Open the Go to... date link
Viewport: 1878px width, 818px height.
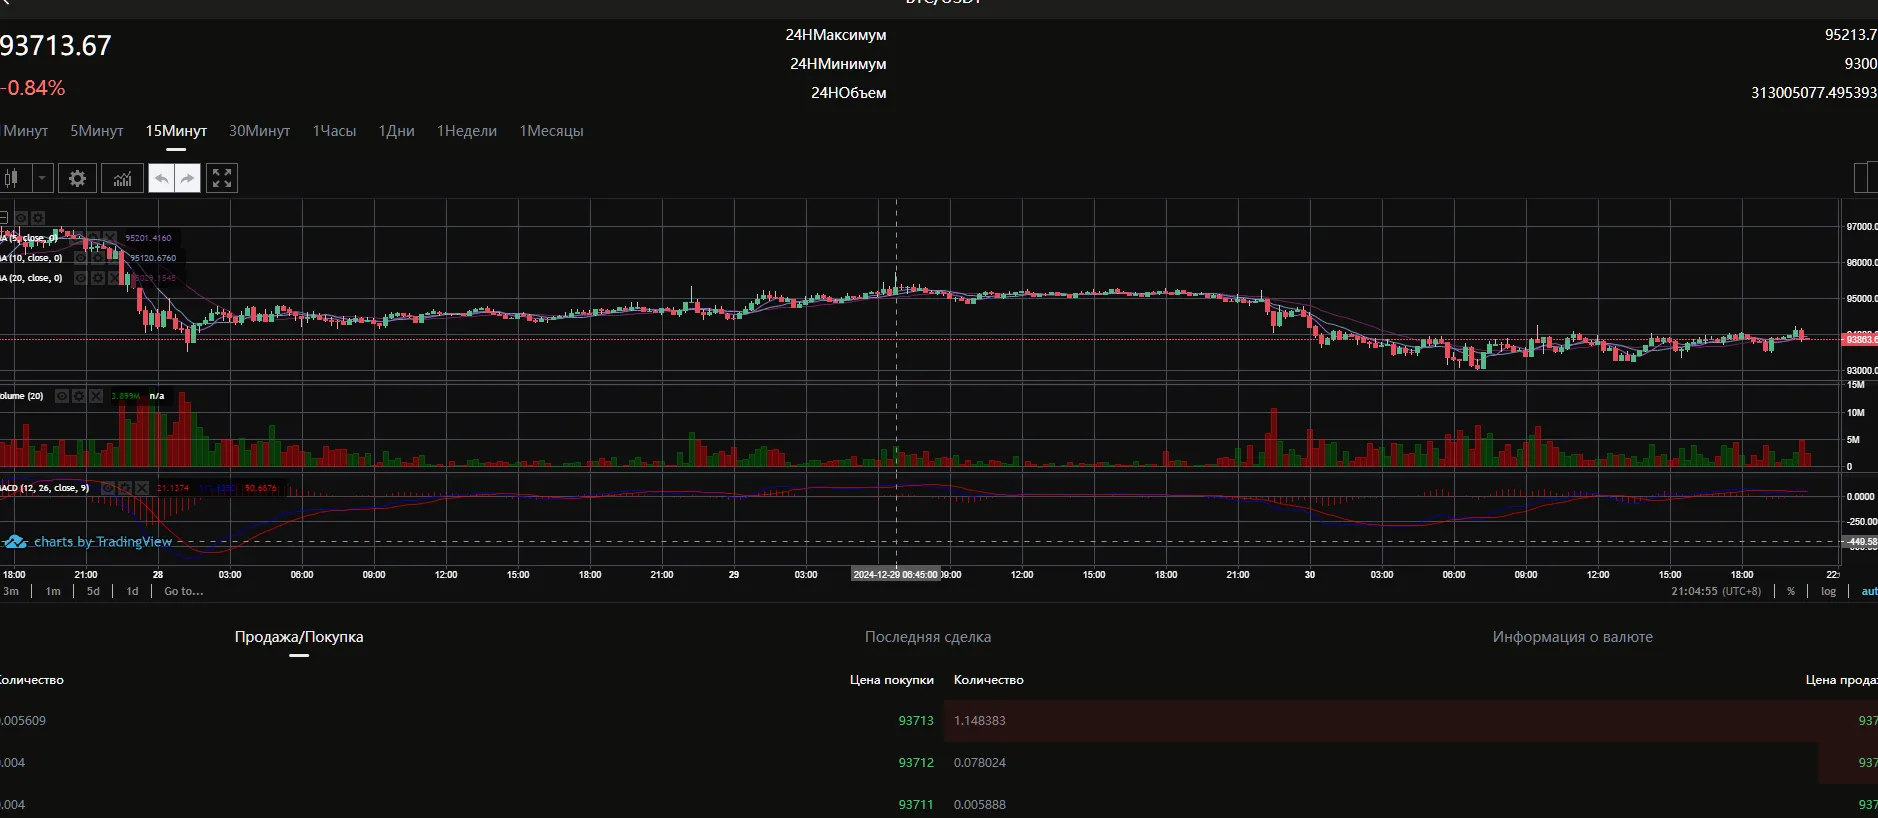pyautogui.click(x=183, y=591)
